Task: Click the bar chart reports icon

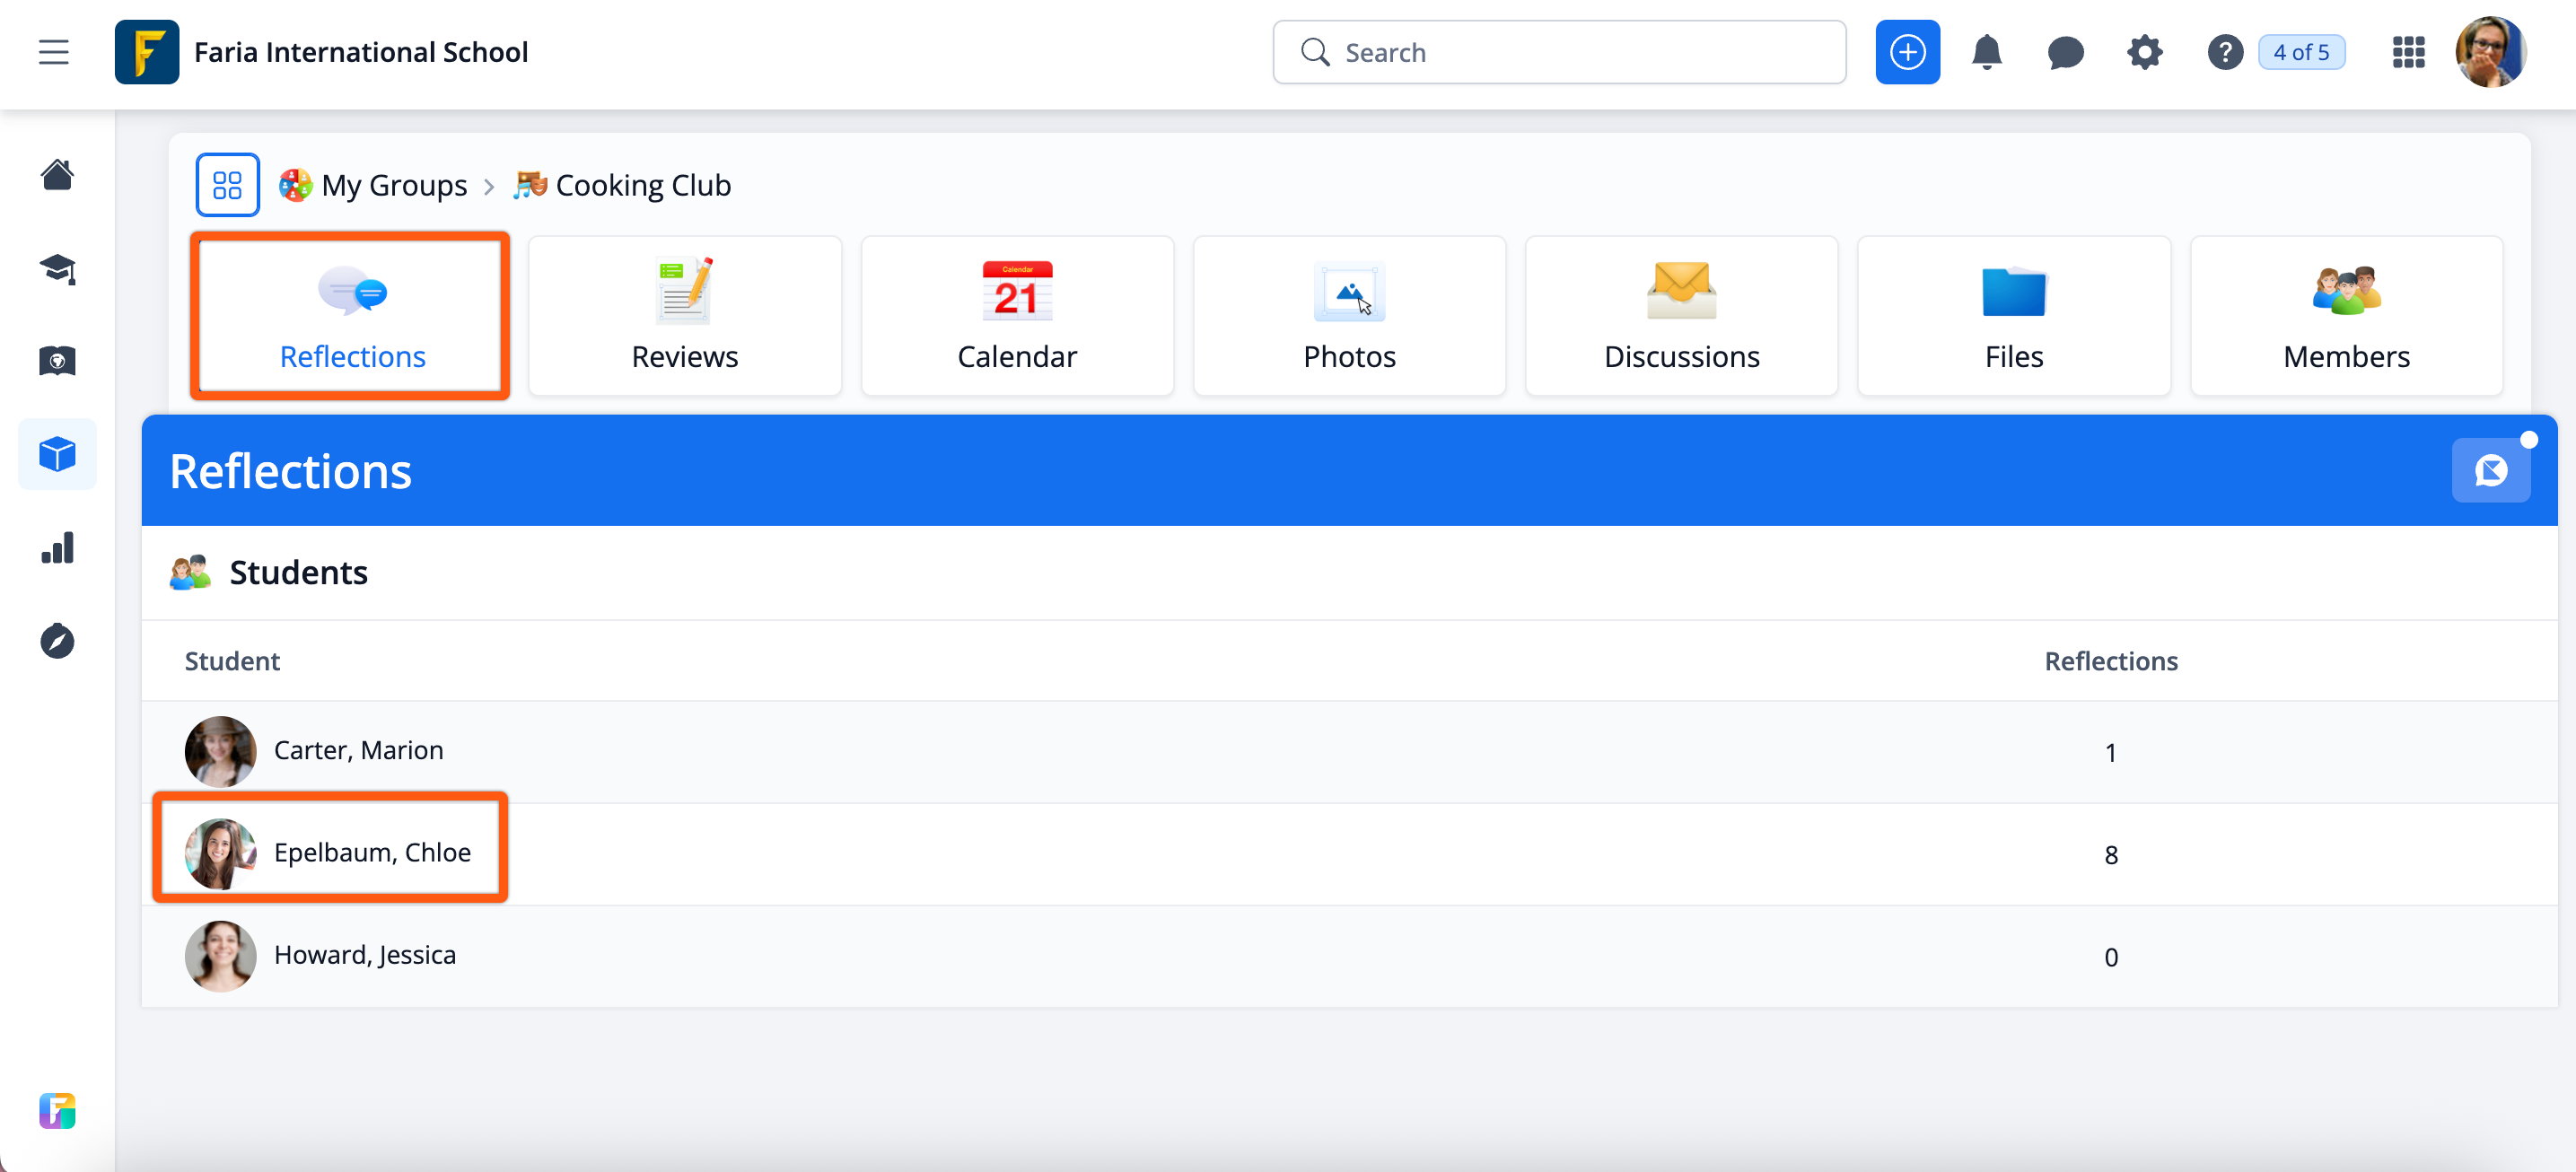Action: point(57,548)
